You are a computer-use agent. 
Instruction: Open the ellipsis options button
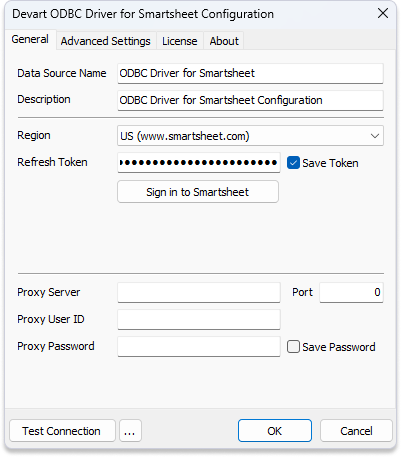[x=130, y=431]
